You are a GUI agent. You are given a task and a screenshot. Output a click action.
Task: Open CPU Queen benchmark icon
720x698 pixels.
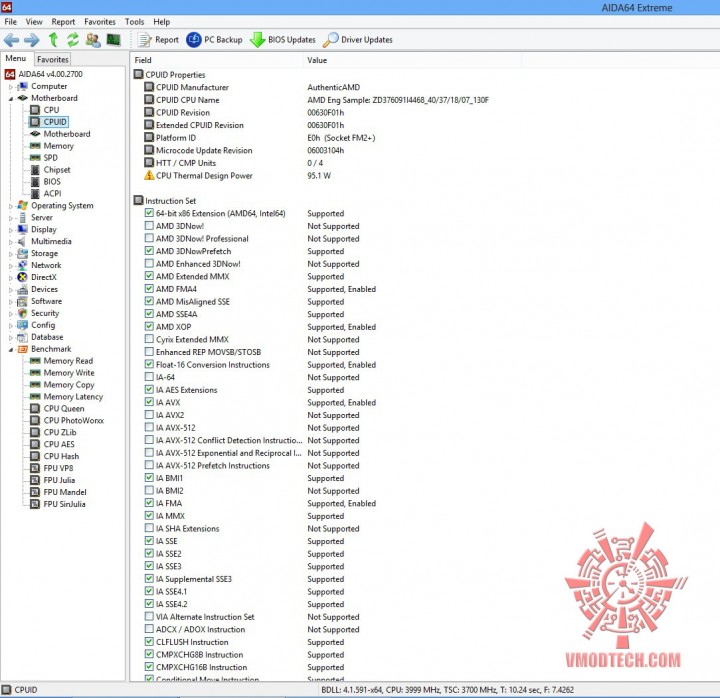click(x=35, y=408)
